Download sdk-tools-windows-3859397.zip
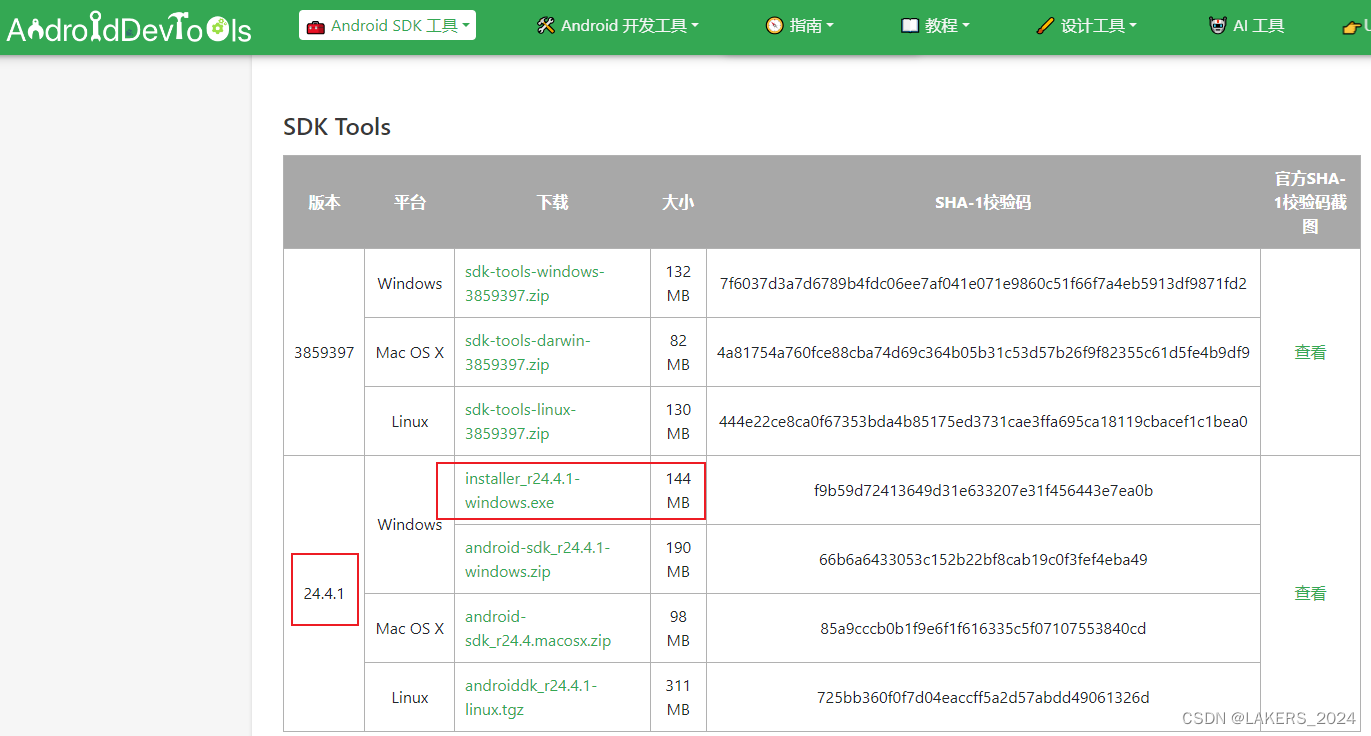 (x=535, y=284)
